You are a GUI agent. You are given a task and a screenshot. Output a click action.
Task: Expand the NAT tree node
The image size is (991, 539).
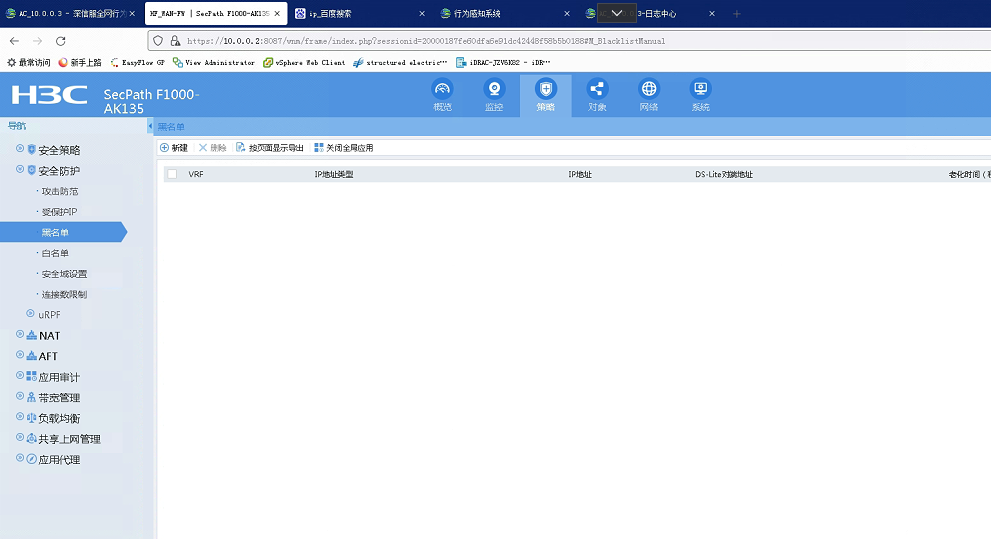coord(20,334)
